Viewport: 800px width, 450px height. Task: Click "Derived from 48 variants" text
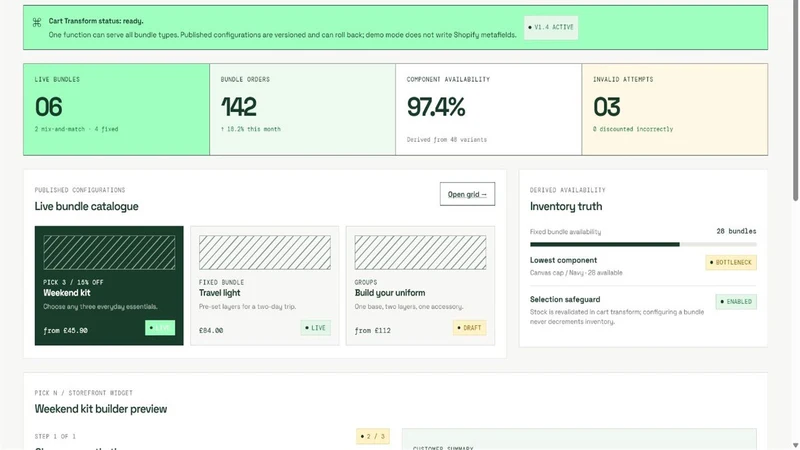[x=446, y=139]
